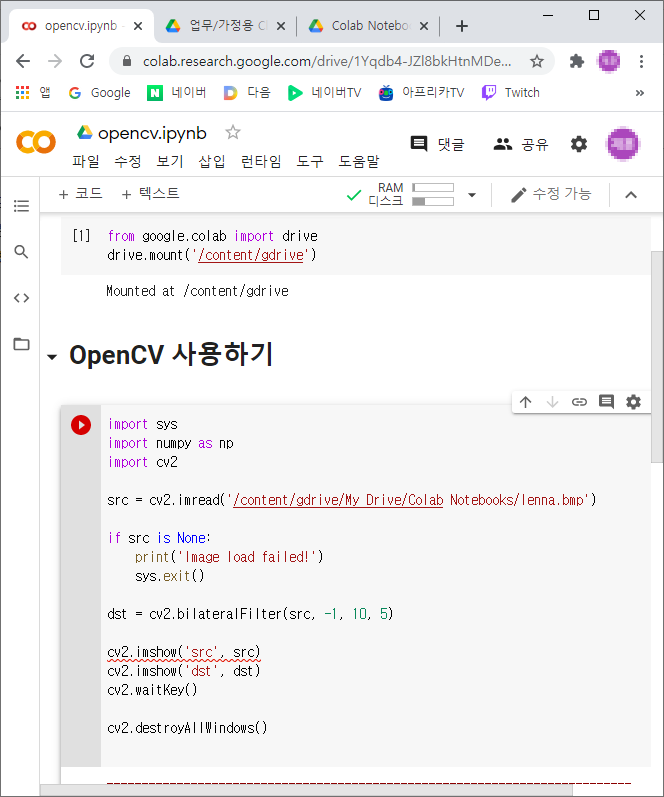Click the 공유 share button

tap(521, 144)
